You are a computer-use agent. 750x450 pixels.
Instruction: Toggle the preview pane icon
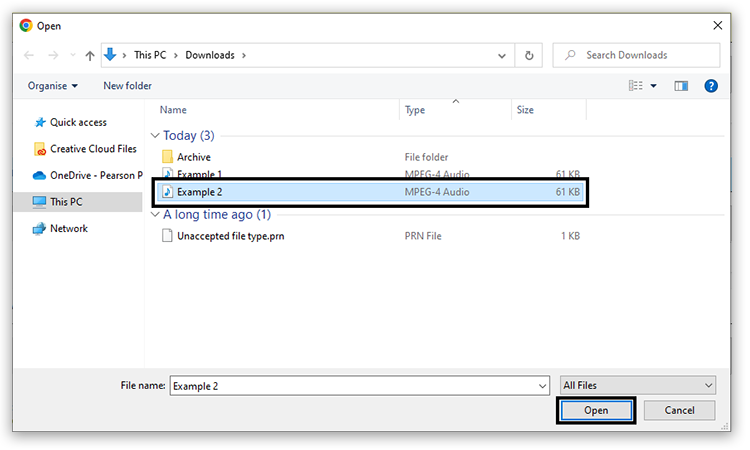tap(682, 86)
